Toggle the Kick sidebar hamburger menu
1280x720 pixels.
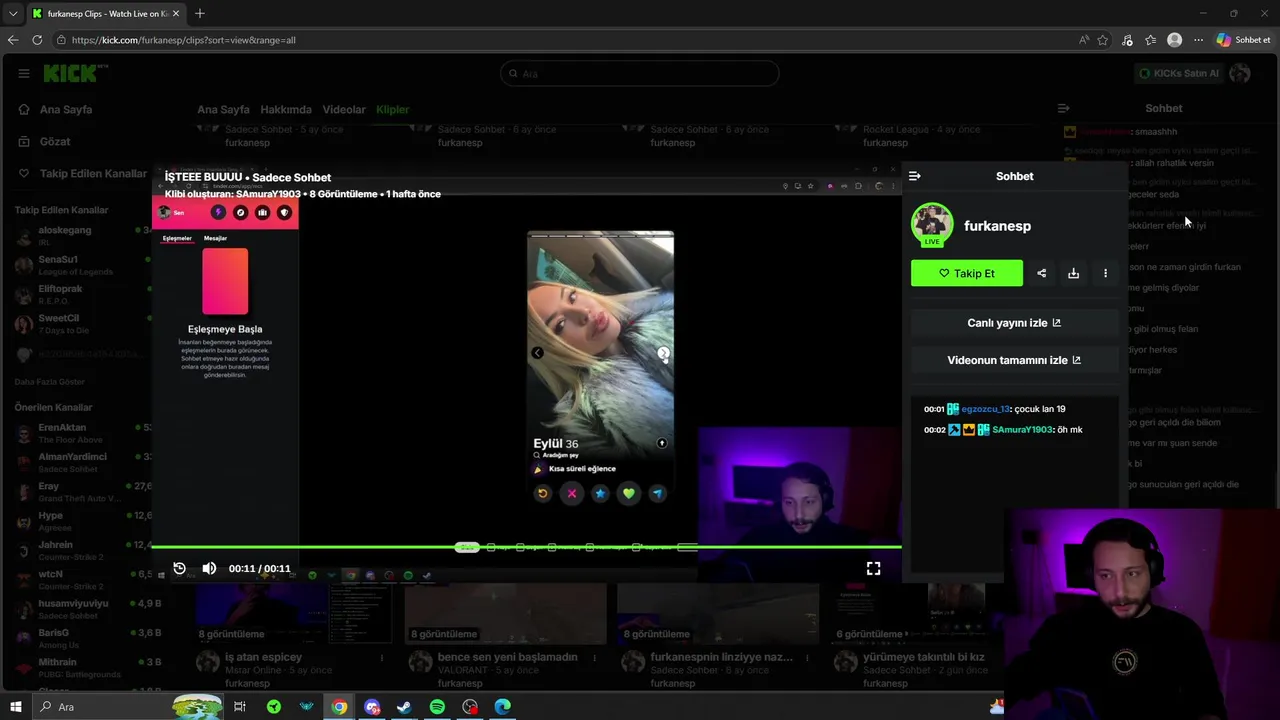tap(24, 73)
